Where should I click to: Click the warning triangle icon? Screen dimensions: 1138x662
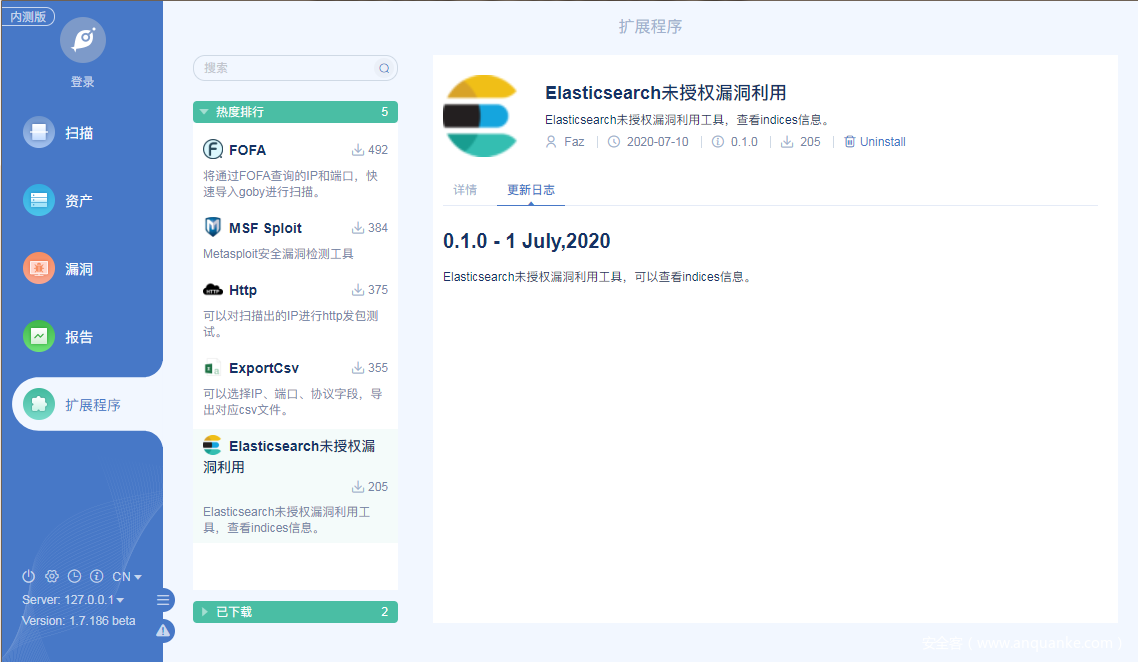tap(163, 631)
